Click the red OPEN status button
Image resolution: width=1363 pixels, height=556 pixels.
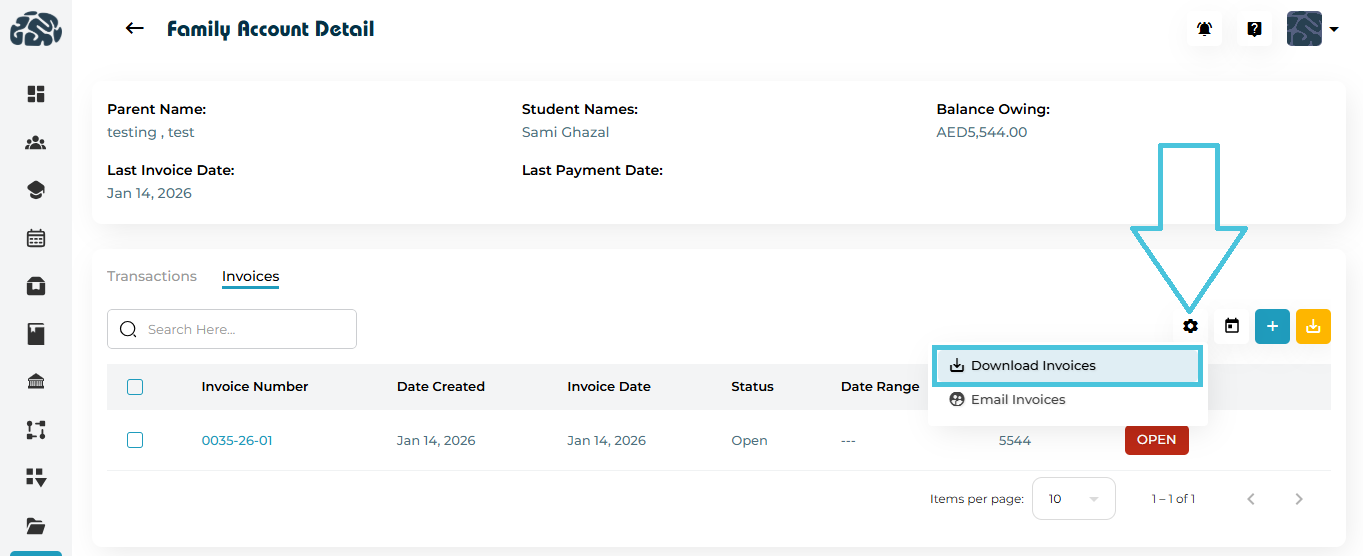pos(1156,440)
